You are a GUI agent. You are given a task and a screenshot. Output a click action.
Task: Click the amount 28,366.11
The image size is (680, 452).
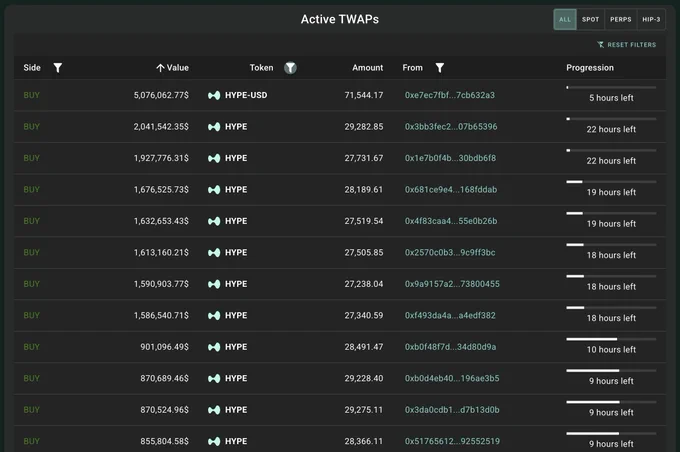pos(364,441)
